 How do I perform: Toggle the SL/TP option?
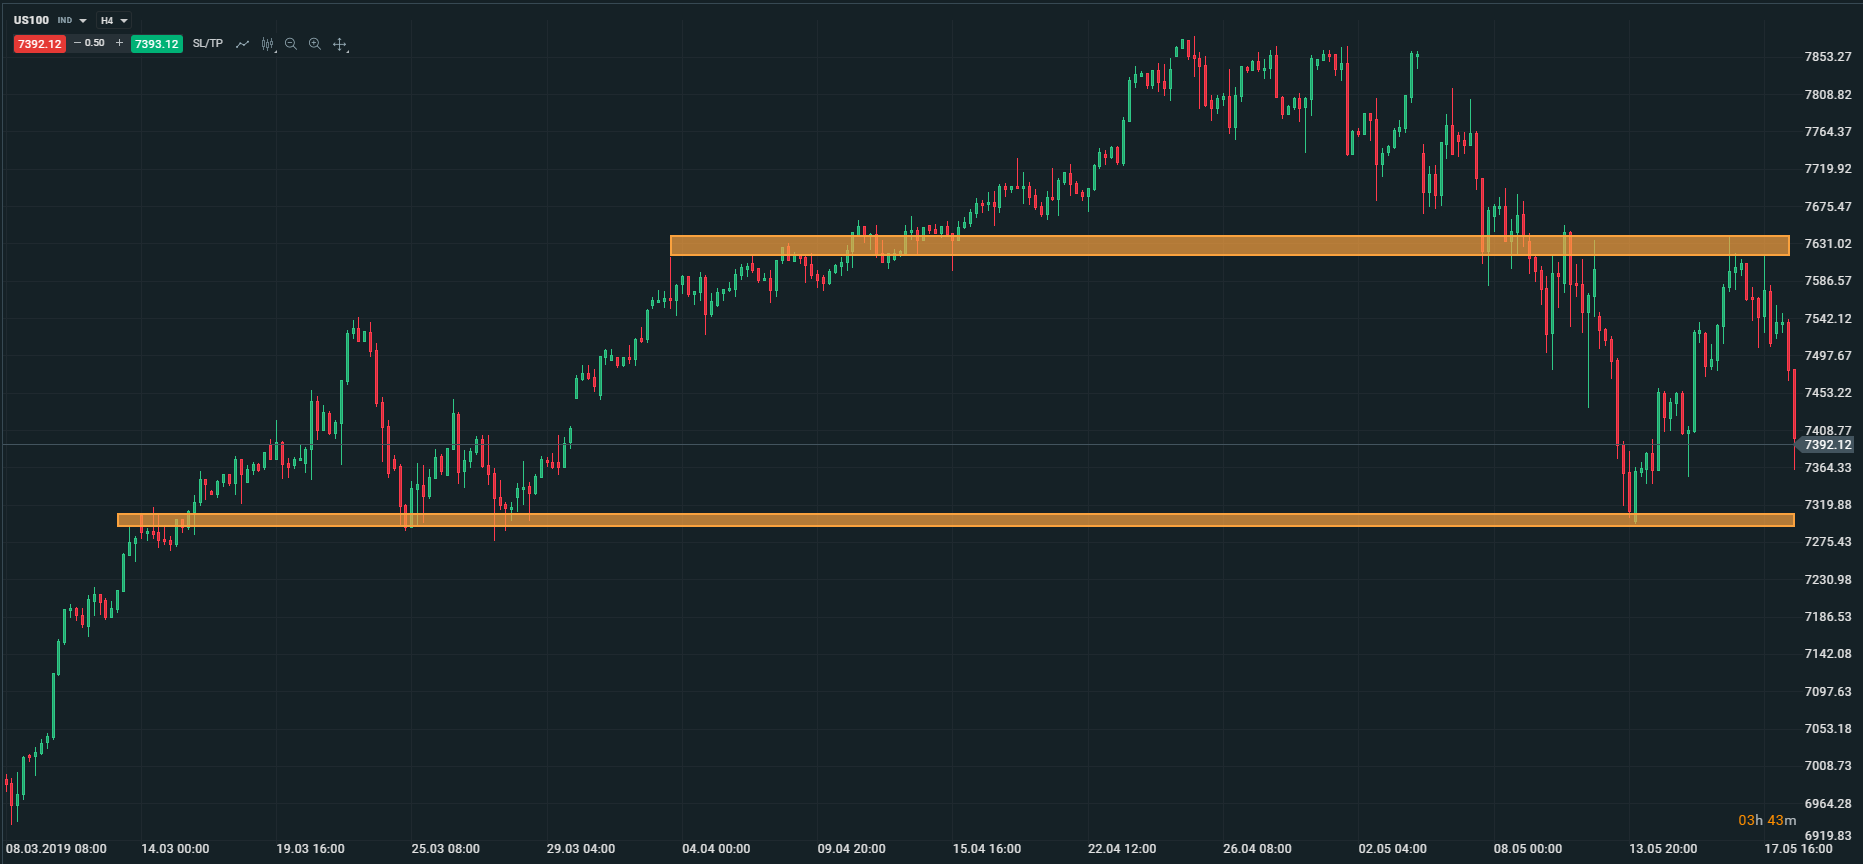(x=208, y=44)
